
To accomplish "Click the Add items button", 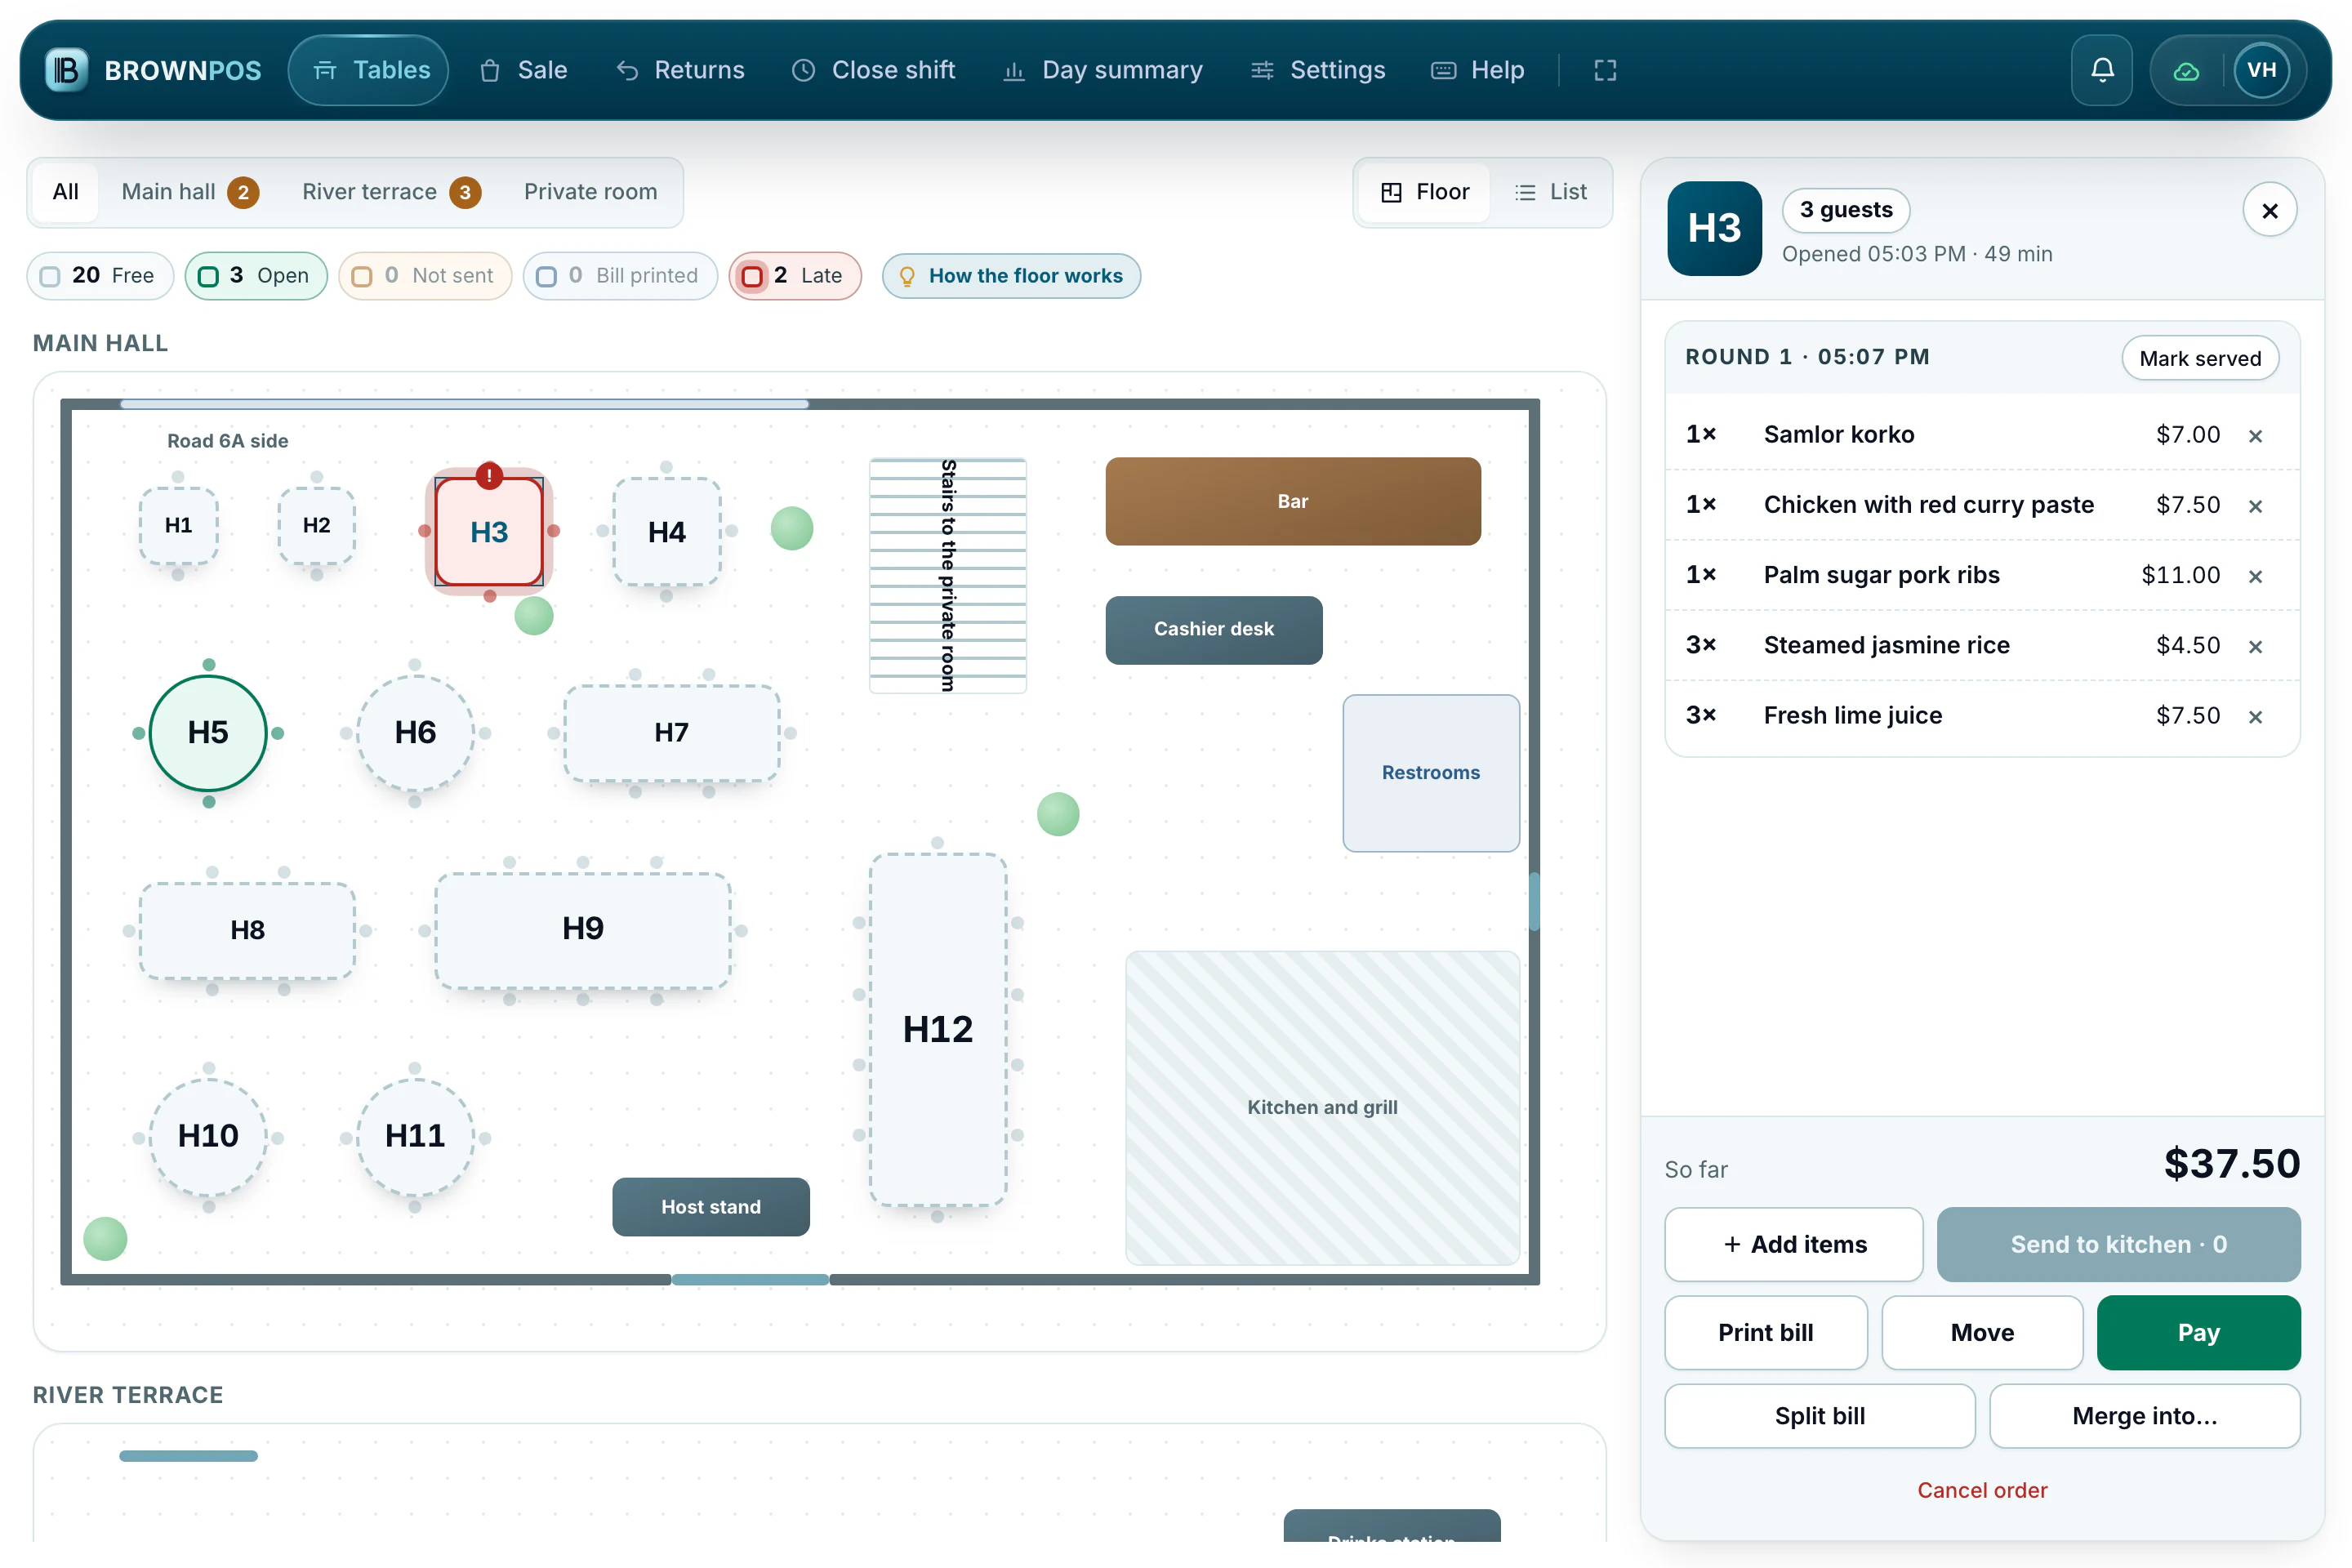I will pyautogui.click(x=1794, y=1244).
